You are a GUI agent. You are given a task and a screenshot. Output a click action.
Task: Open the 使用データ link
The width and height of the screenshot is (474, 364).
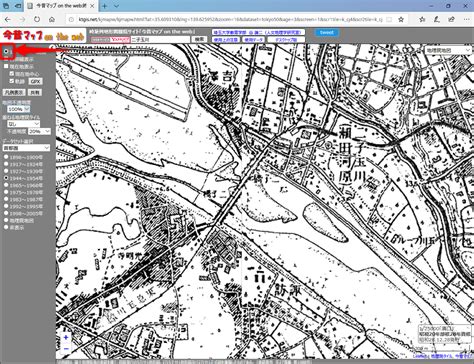coord(254,40)
